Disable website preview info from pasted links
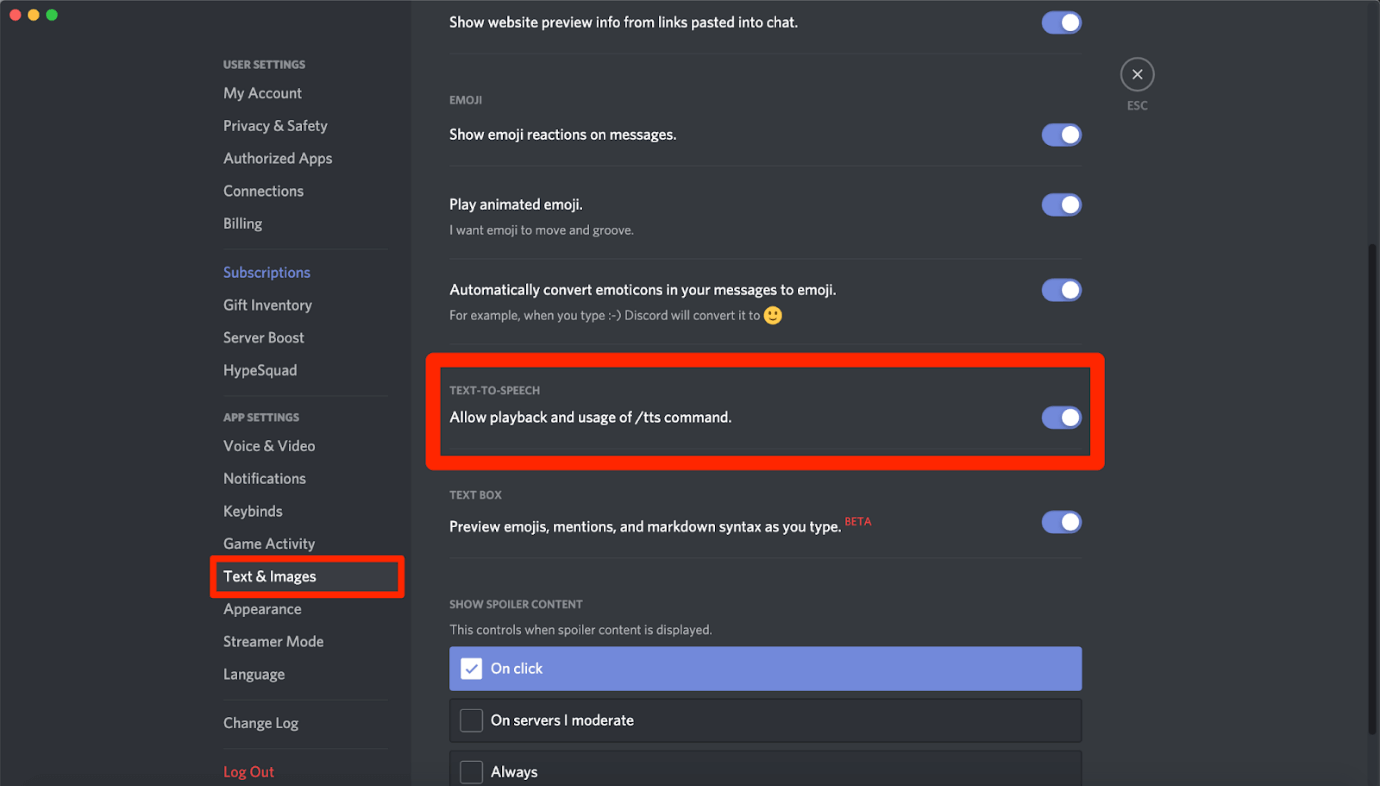The width and height of the screenshot is (1380, 786). click(x=1061, y=22)
